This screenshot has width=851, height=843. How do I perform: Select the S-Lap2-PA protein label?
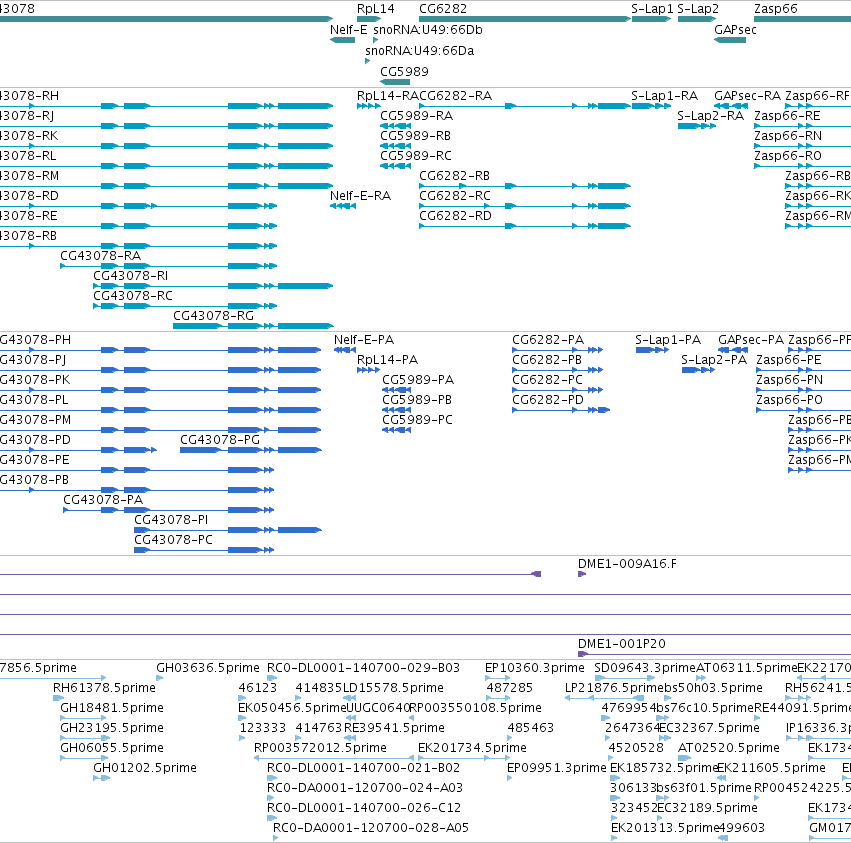point(714,360)
